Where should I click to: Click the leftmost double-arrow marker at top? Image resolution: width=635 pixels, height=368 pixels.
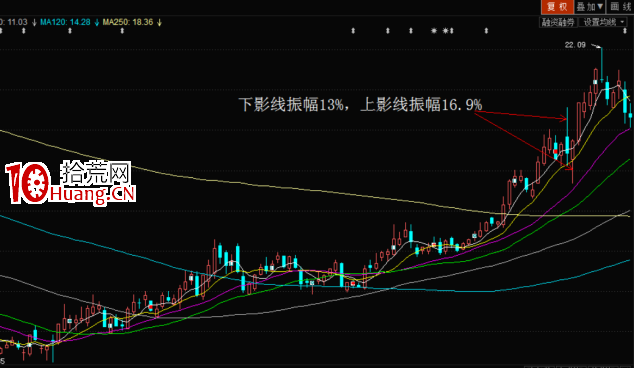[x=1, y=31]
